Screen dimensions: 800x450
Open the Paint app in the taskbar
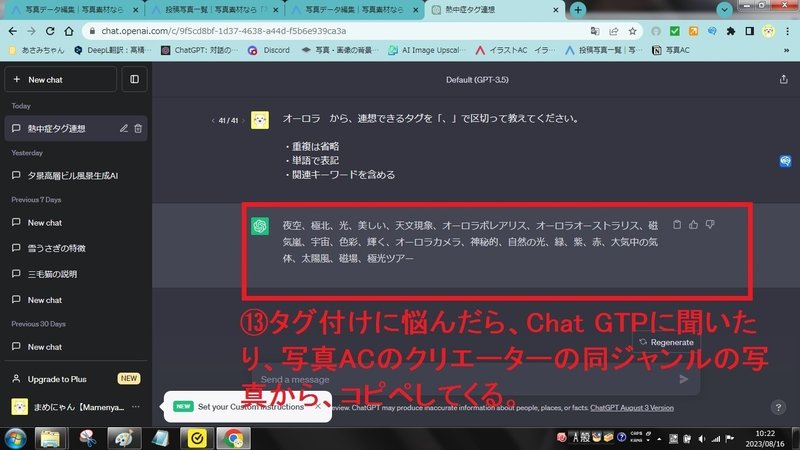[x=124, y=439]
